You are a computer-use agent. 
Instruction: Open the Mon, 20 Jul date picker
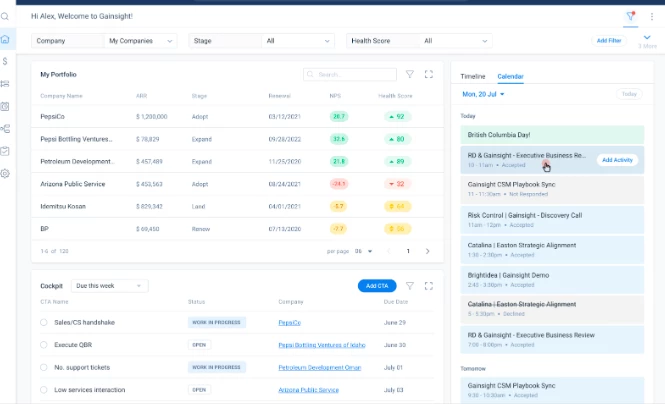pos(483,94)
